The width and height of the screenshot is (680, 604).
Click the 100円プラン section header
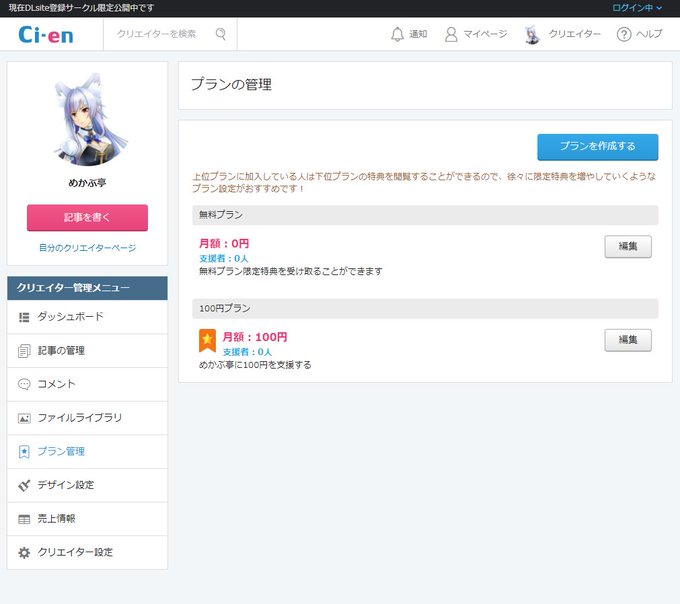click(x=425, y=308)
